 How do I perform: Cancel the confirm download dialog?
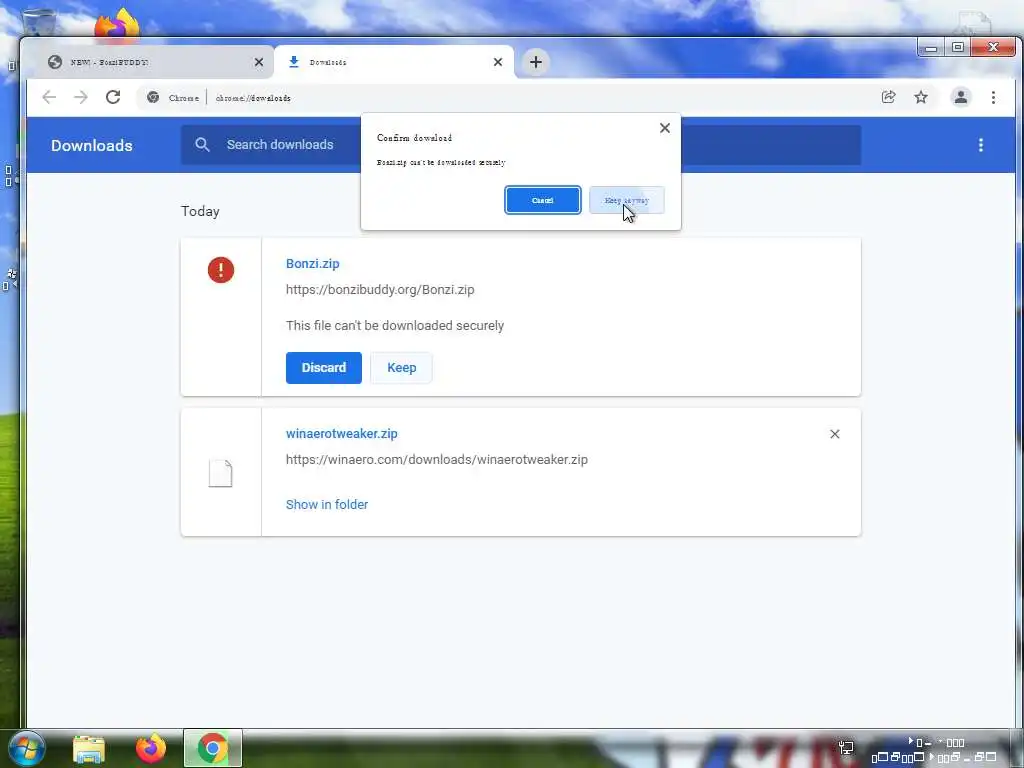[542, 200]
